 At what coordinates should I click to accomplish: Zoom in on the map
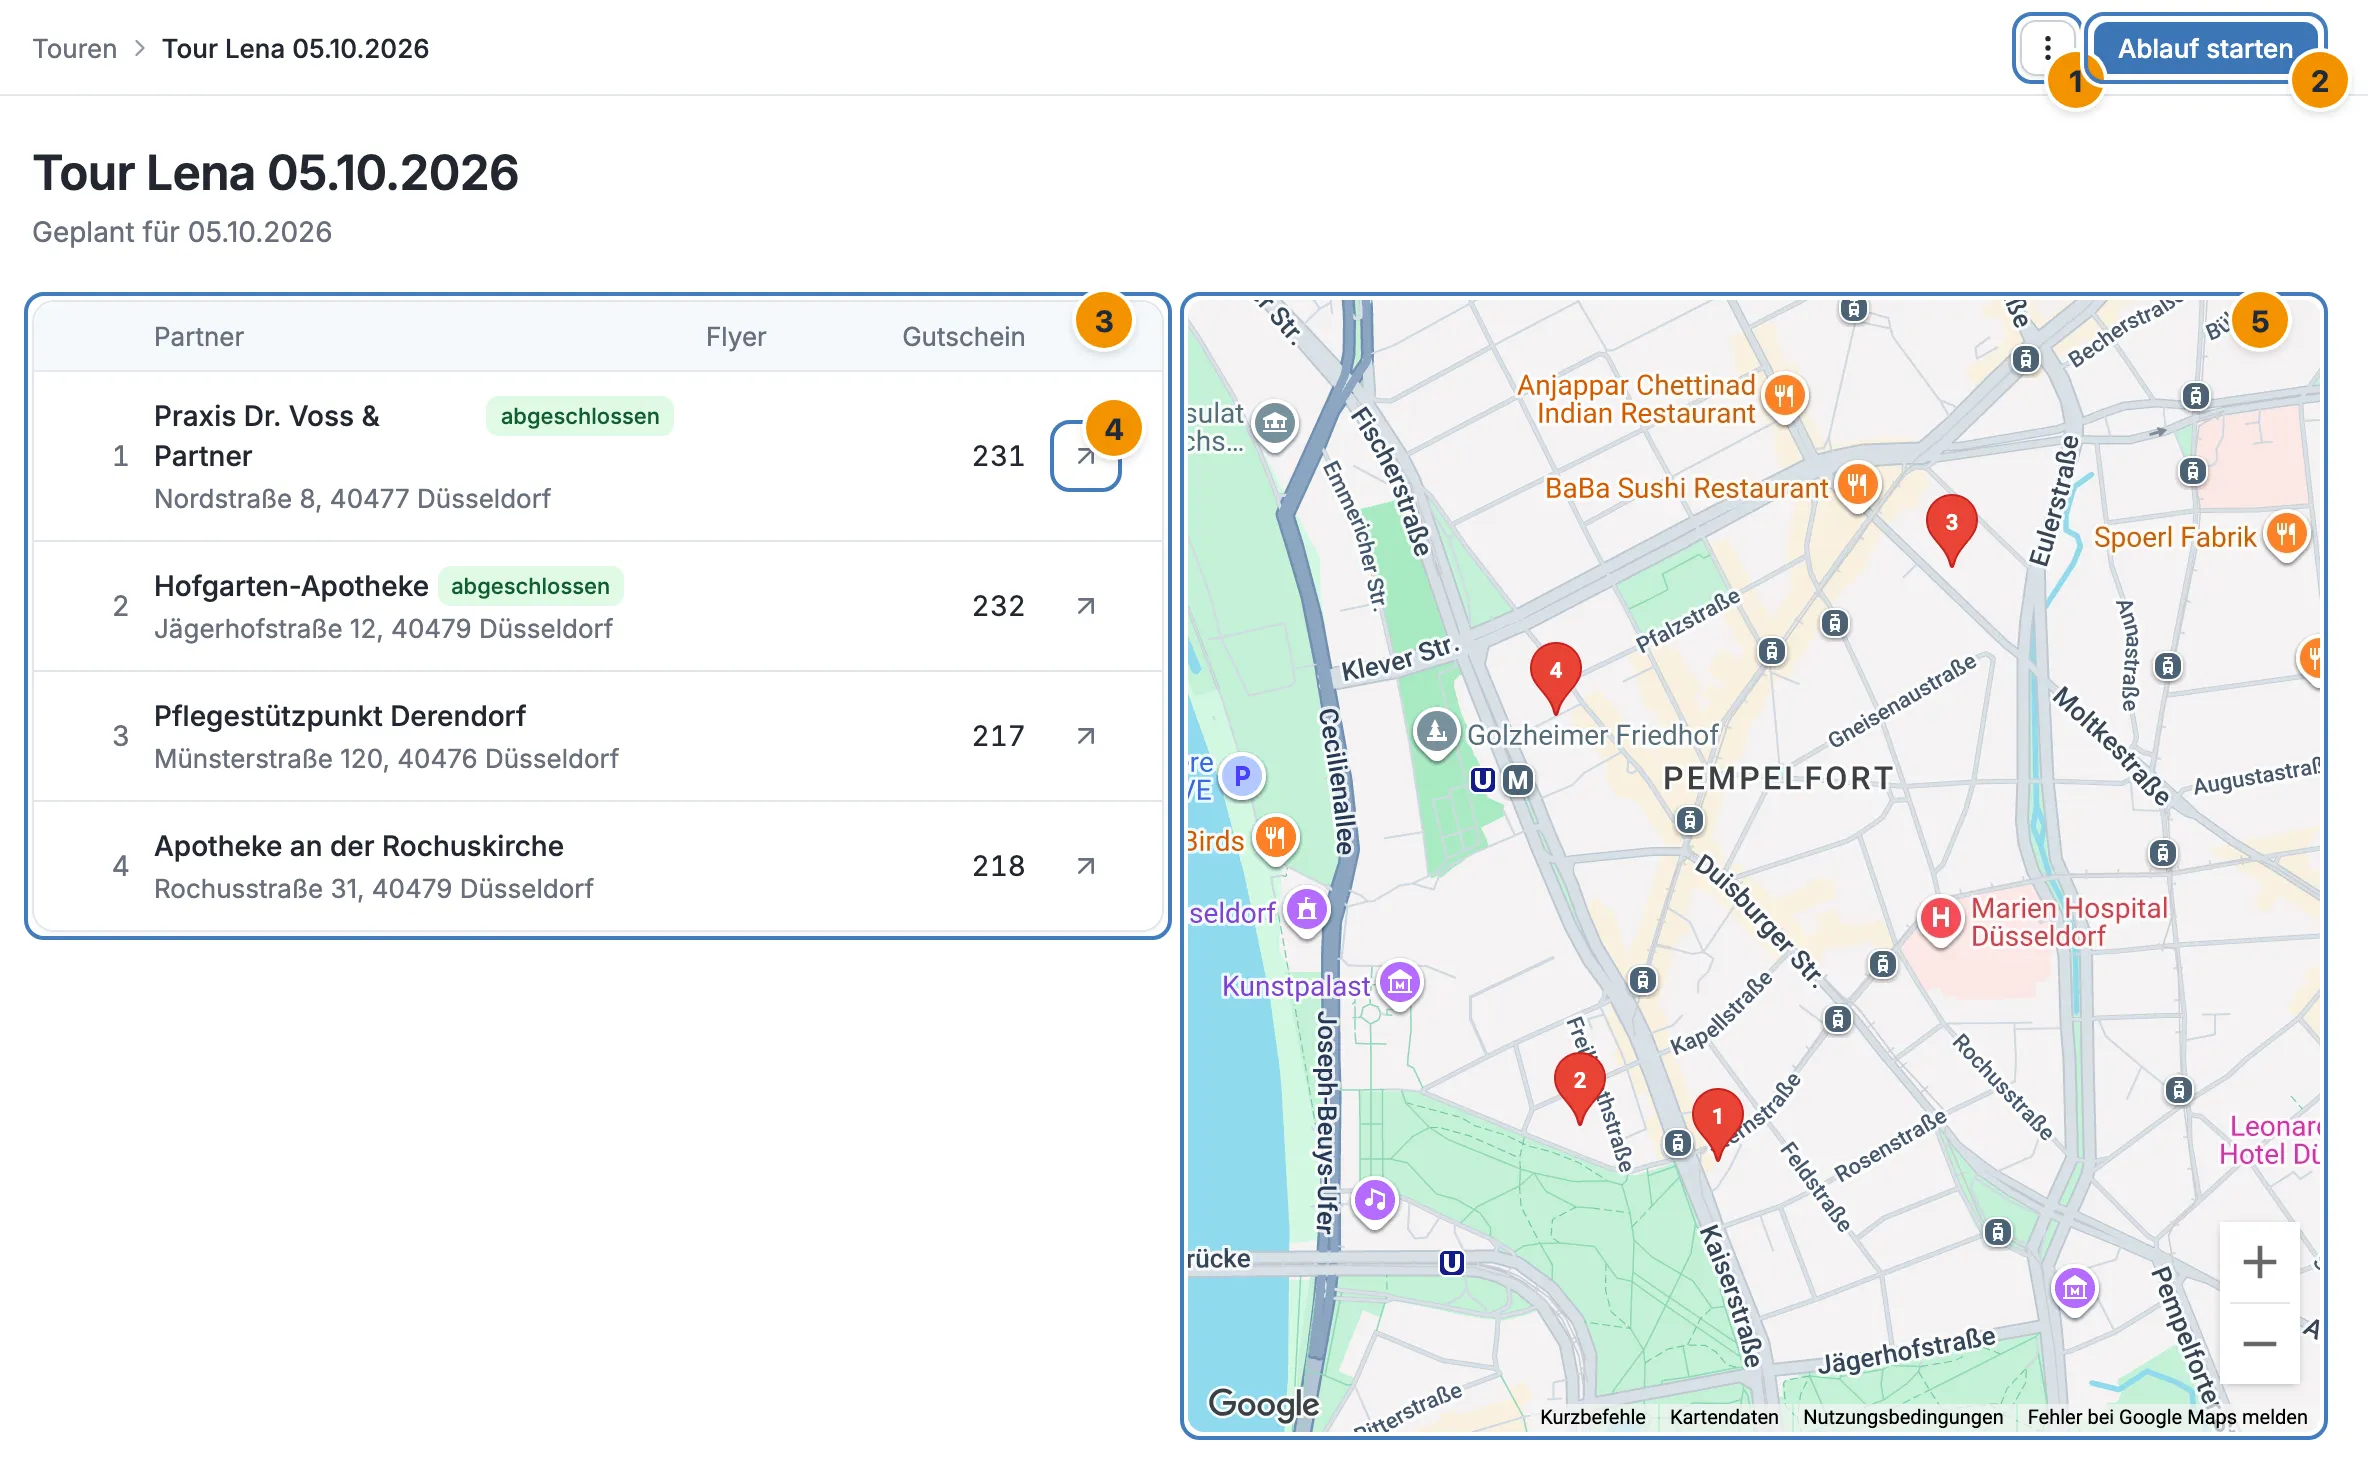[2259, 1262]
